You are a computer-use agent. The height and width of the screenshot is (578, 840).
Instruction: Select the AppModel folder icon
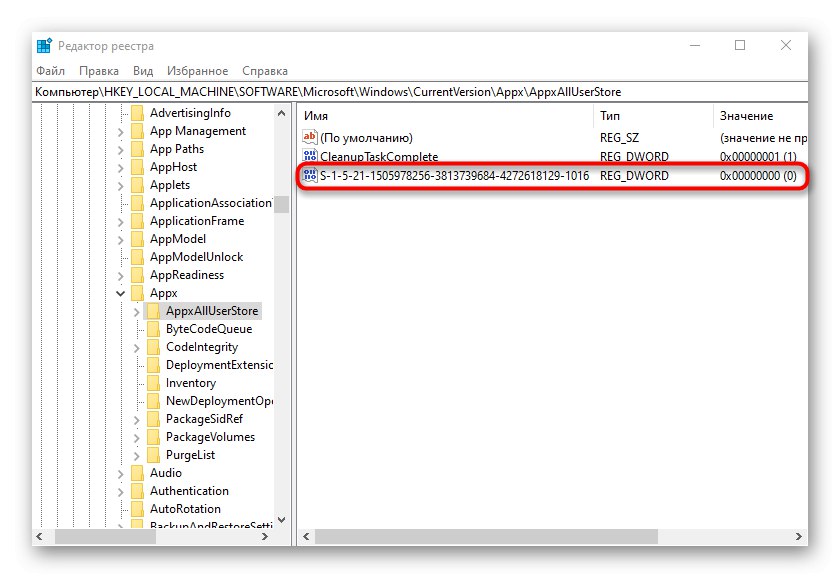138,239
